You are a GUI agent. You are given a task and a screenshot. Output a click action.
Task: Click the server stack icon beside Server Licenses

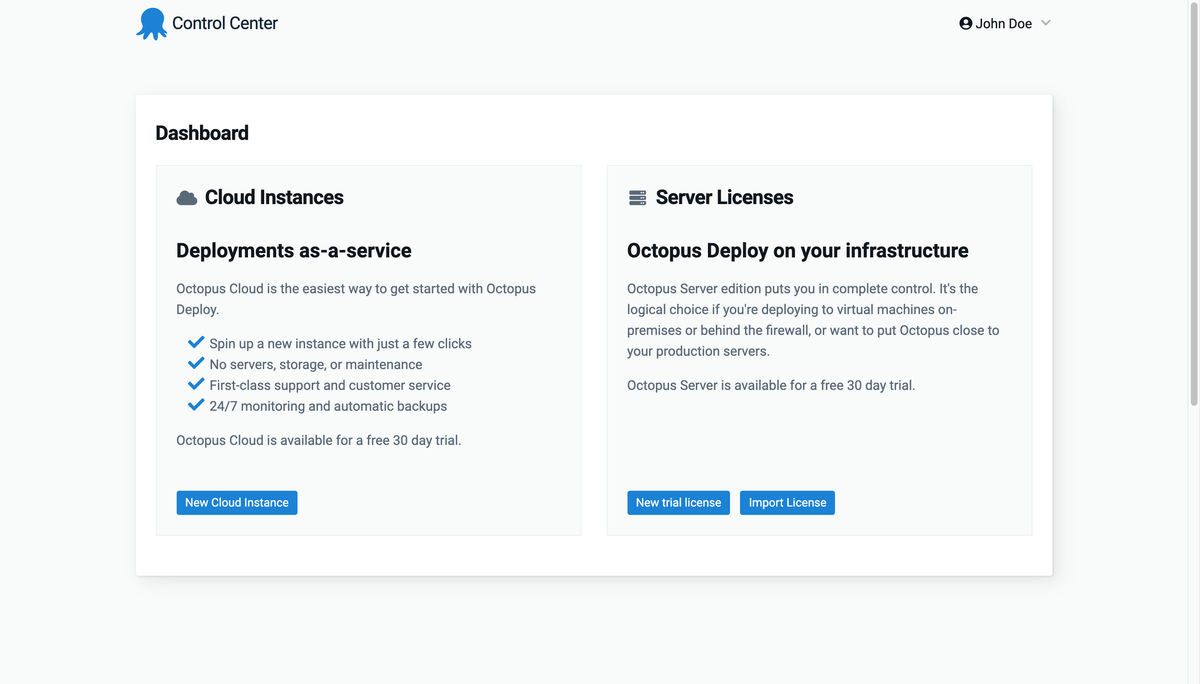coord(637,197)
